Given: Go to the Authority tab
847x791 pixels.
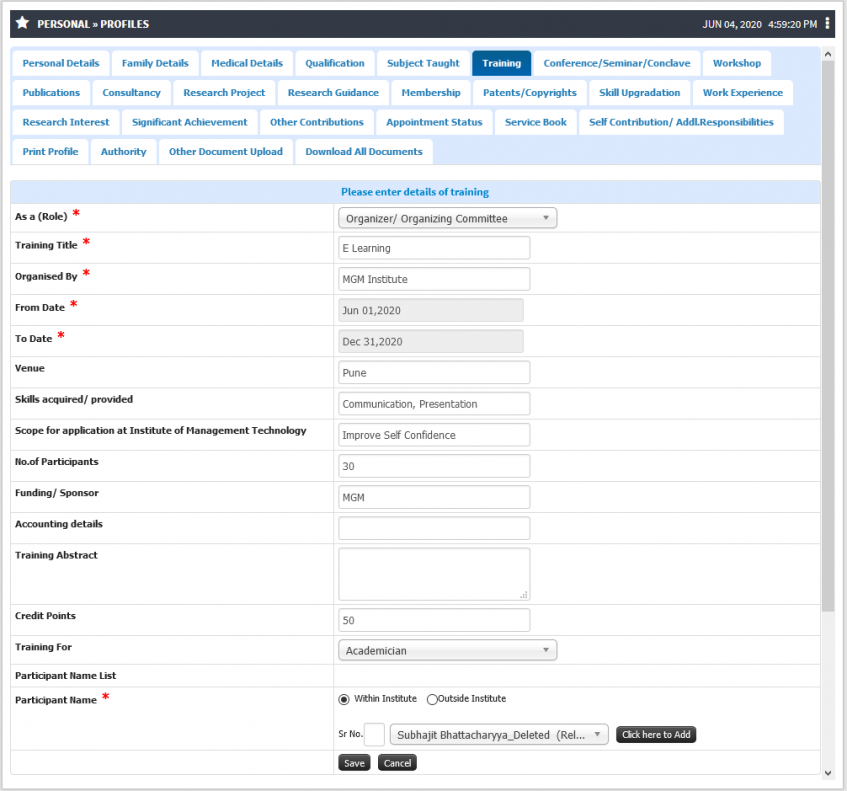Looking at the screenshot, I should click(124, 152).
